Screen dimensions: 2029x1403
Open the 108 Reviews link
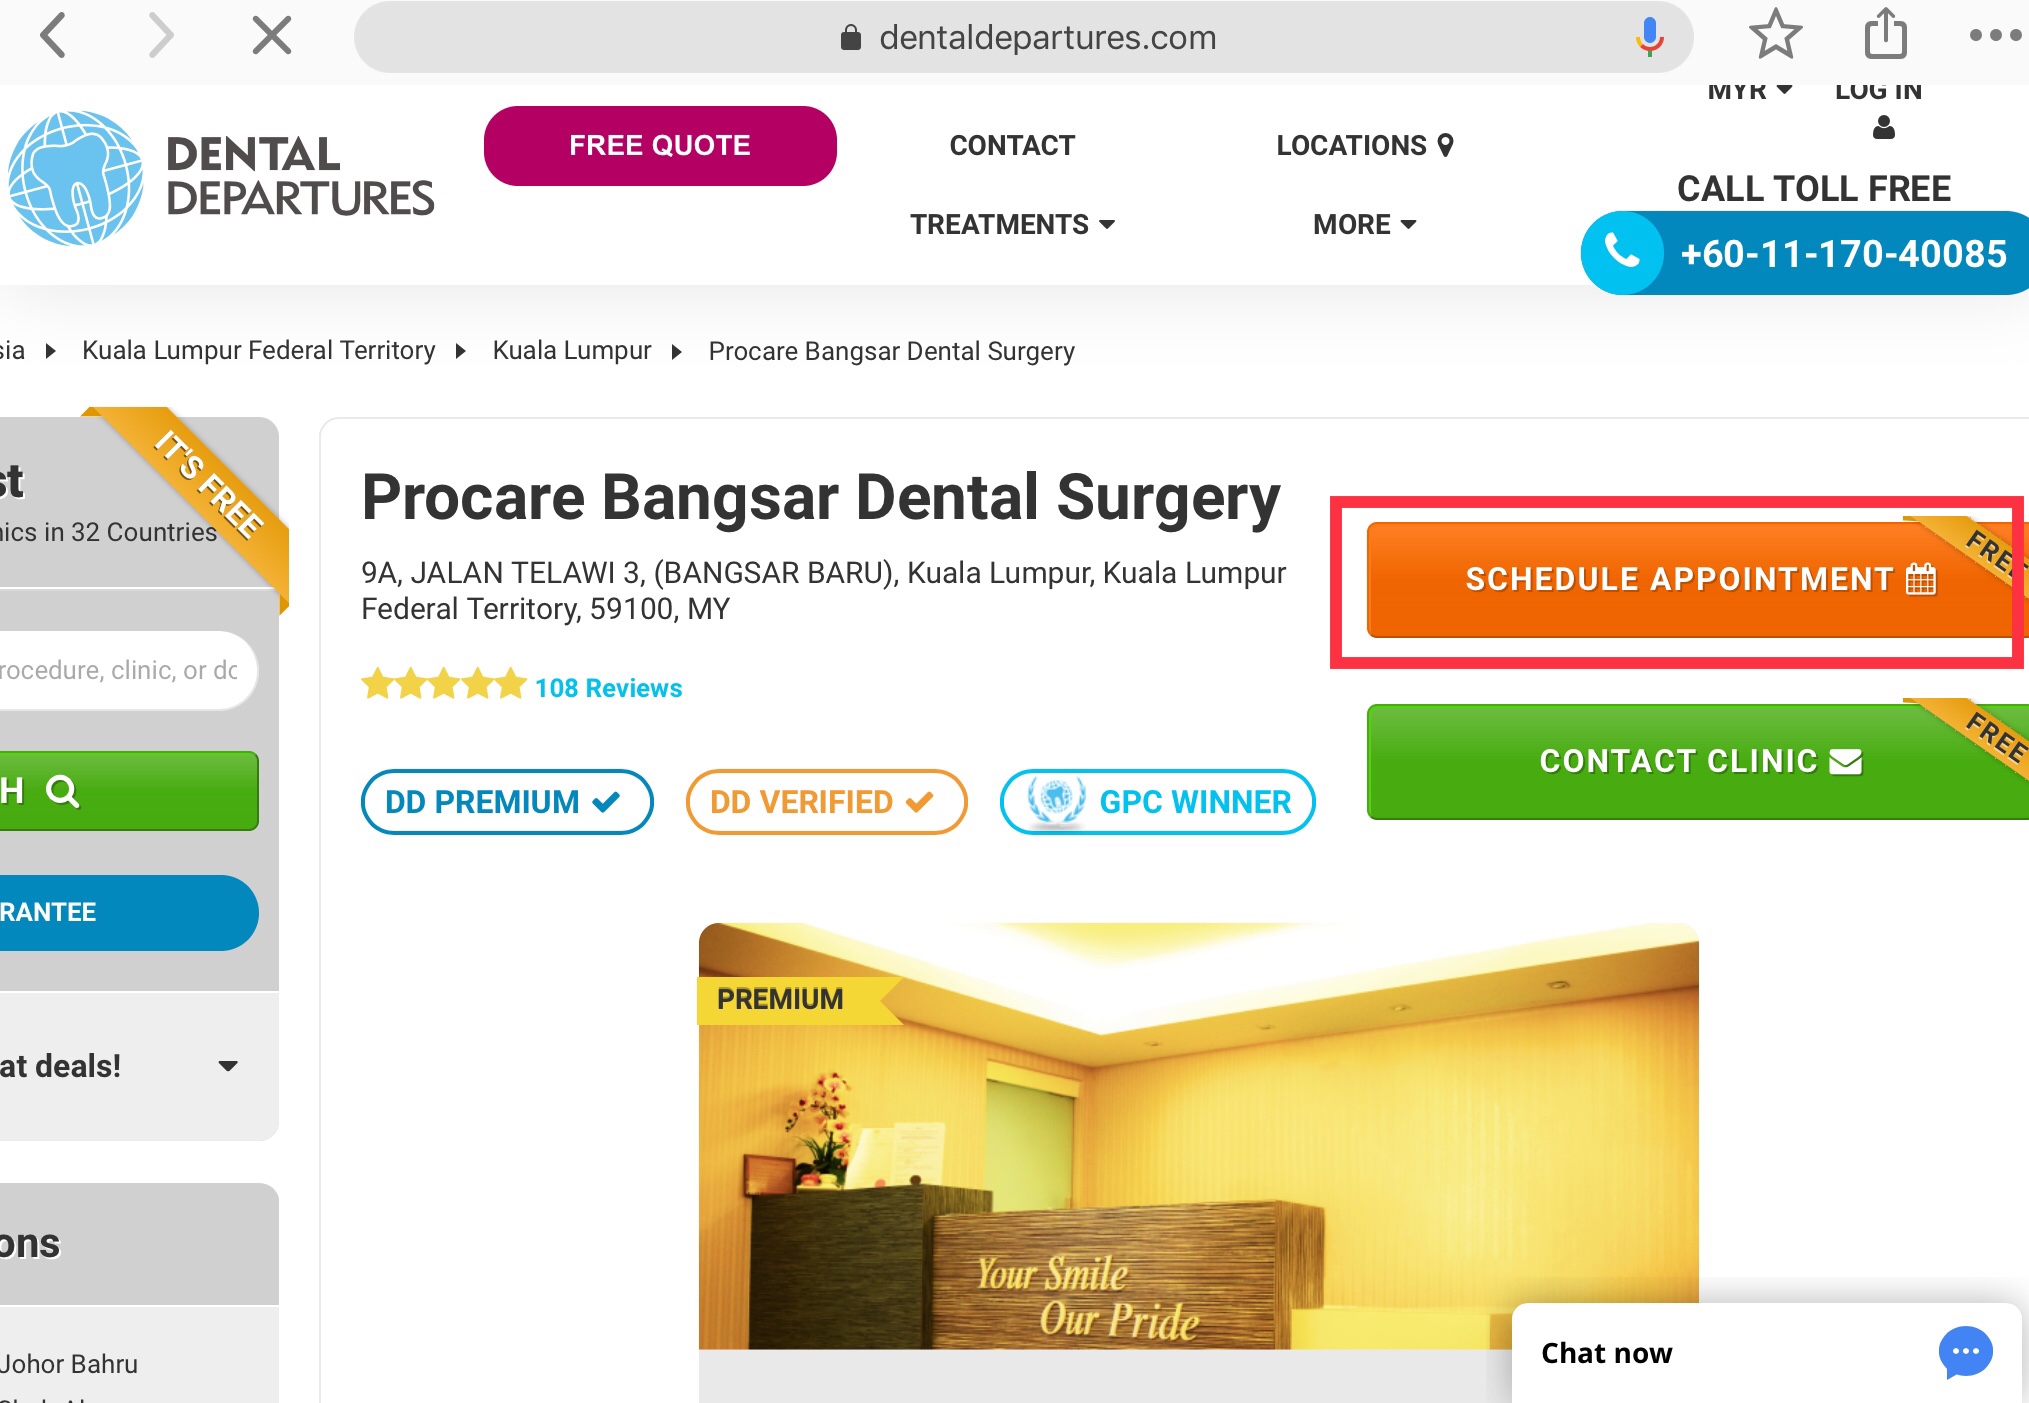point(608,688)
